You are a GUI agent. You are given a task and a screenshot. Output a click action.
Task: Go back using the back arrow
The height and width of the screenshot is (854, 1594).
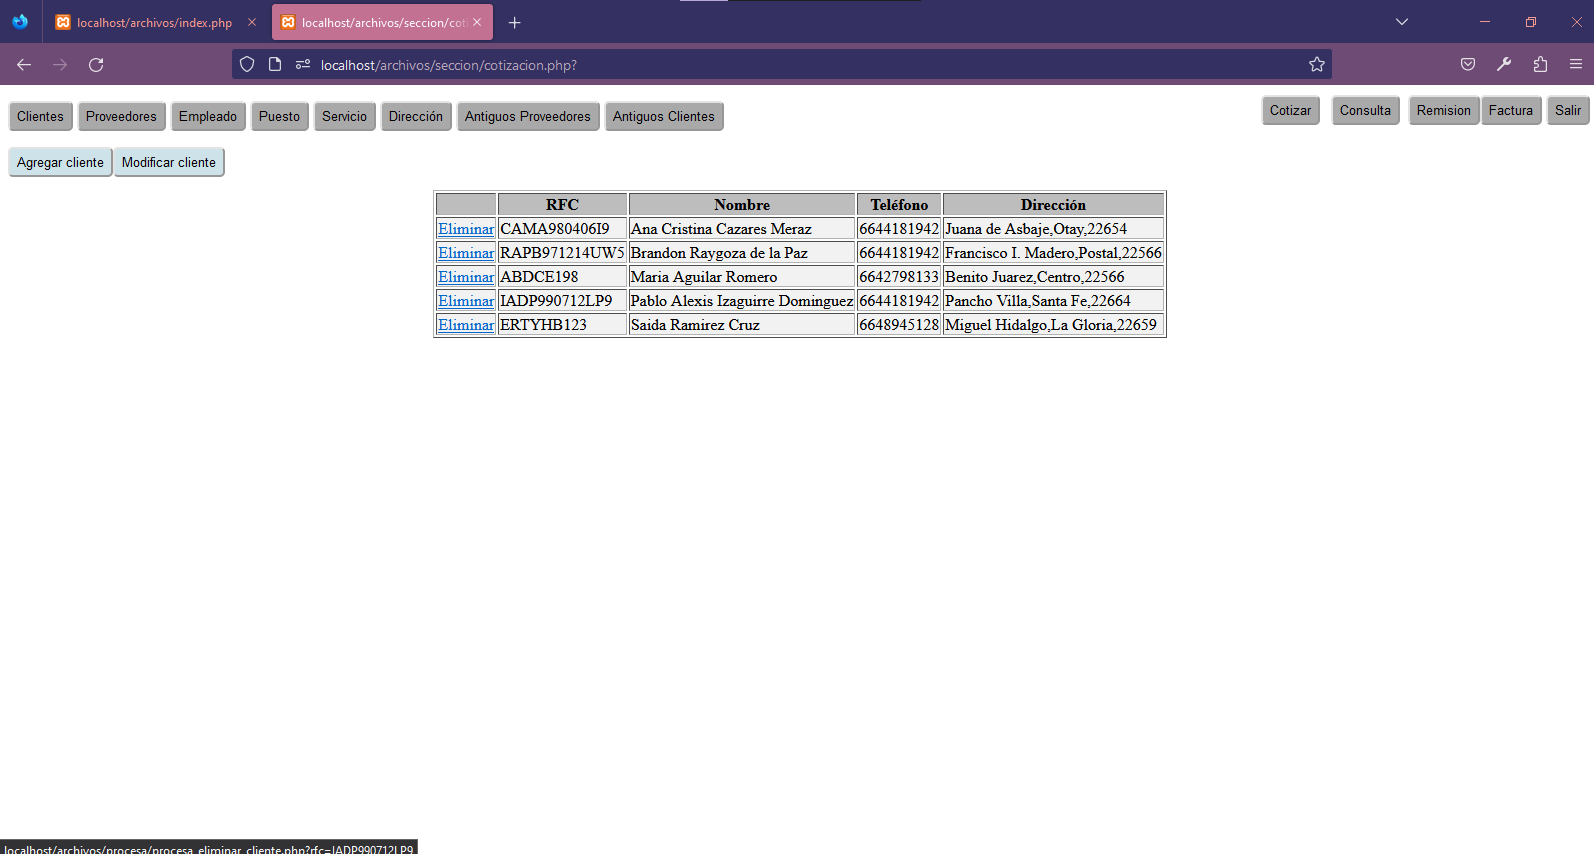[24, 65]
